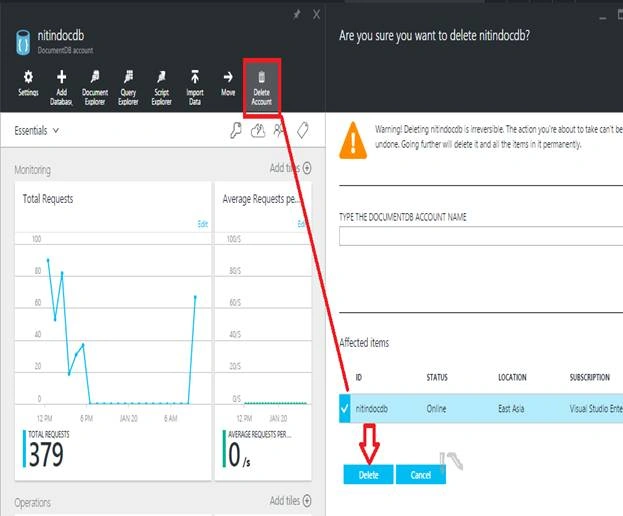Click the nitindocdb blade title
623x516 pixels.
point(61,35)
